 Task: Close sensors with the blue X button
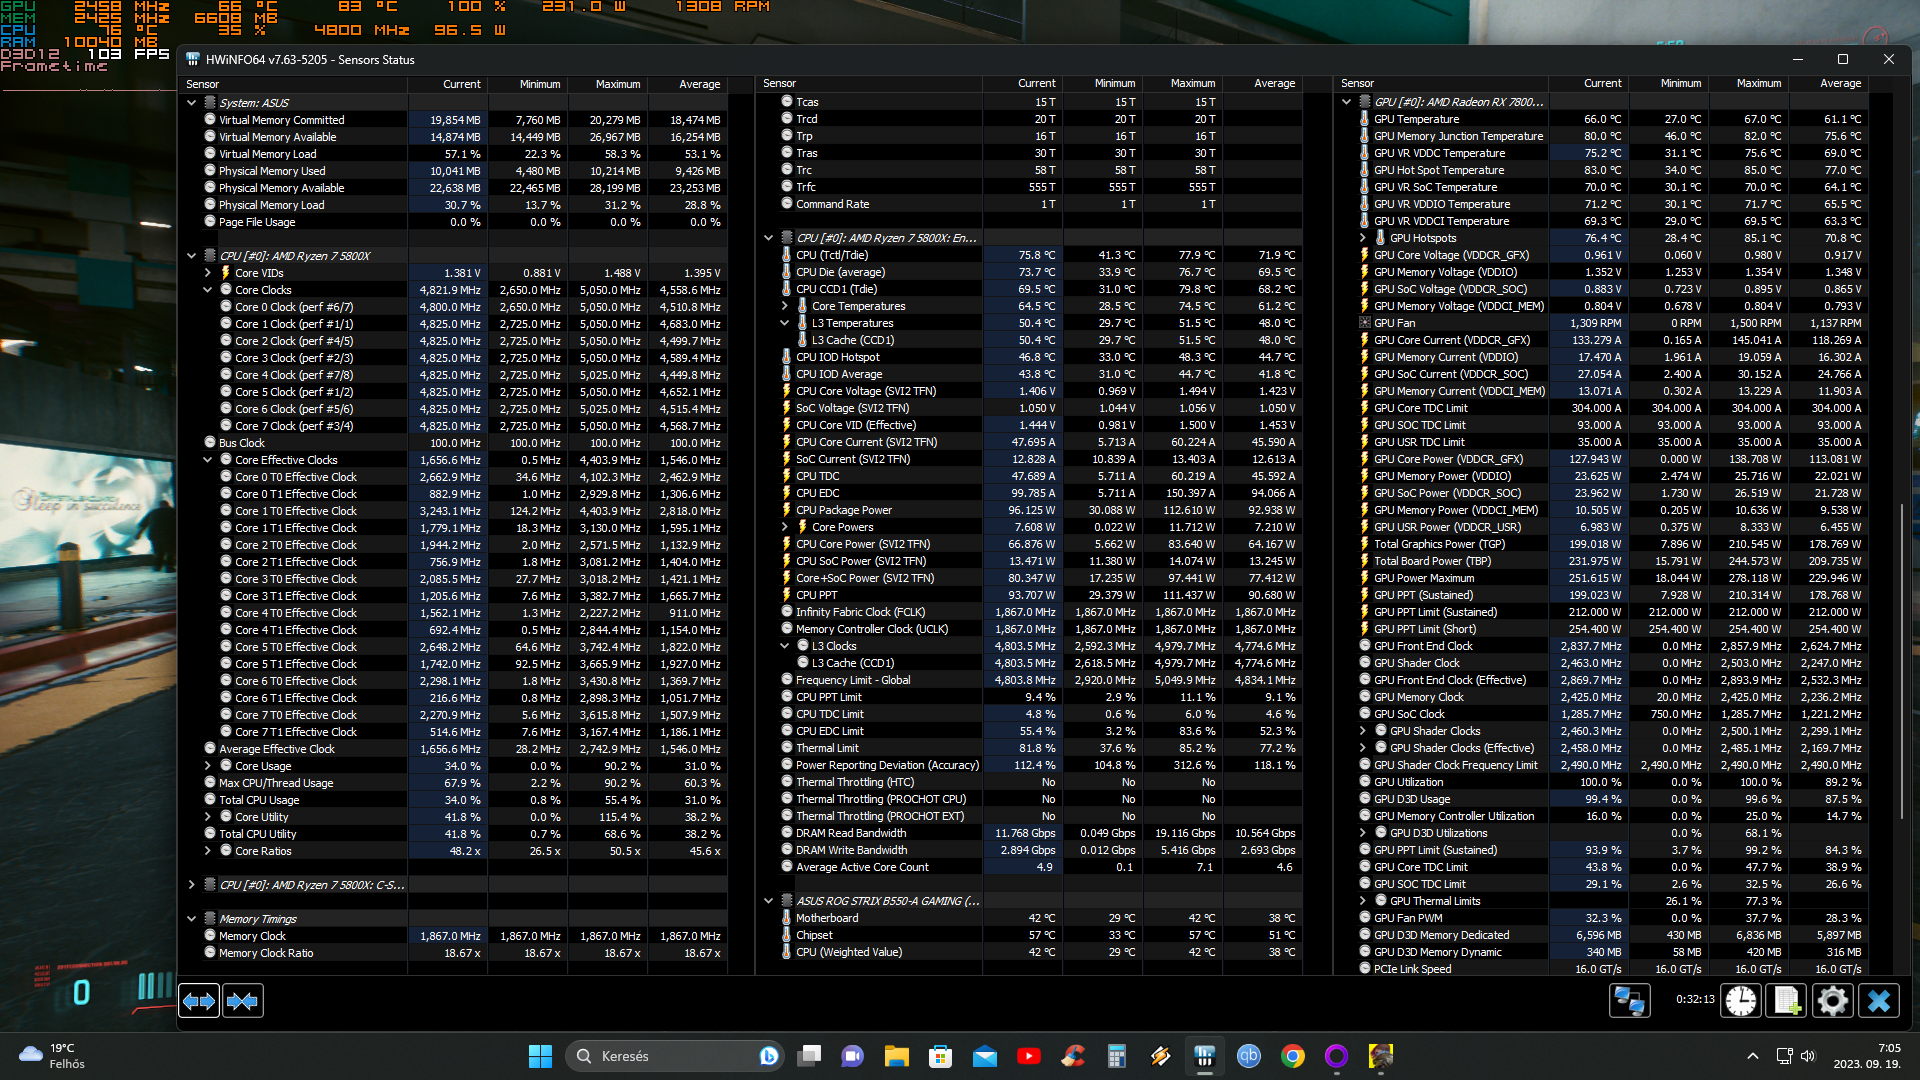click(1878, 1001)
